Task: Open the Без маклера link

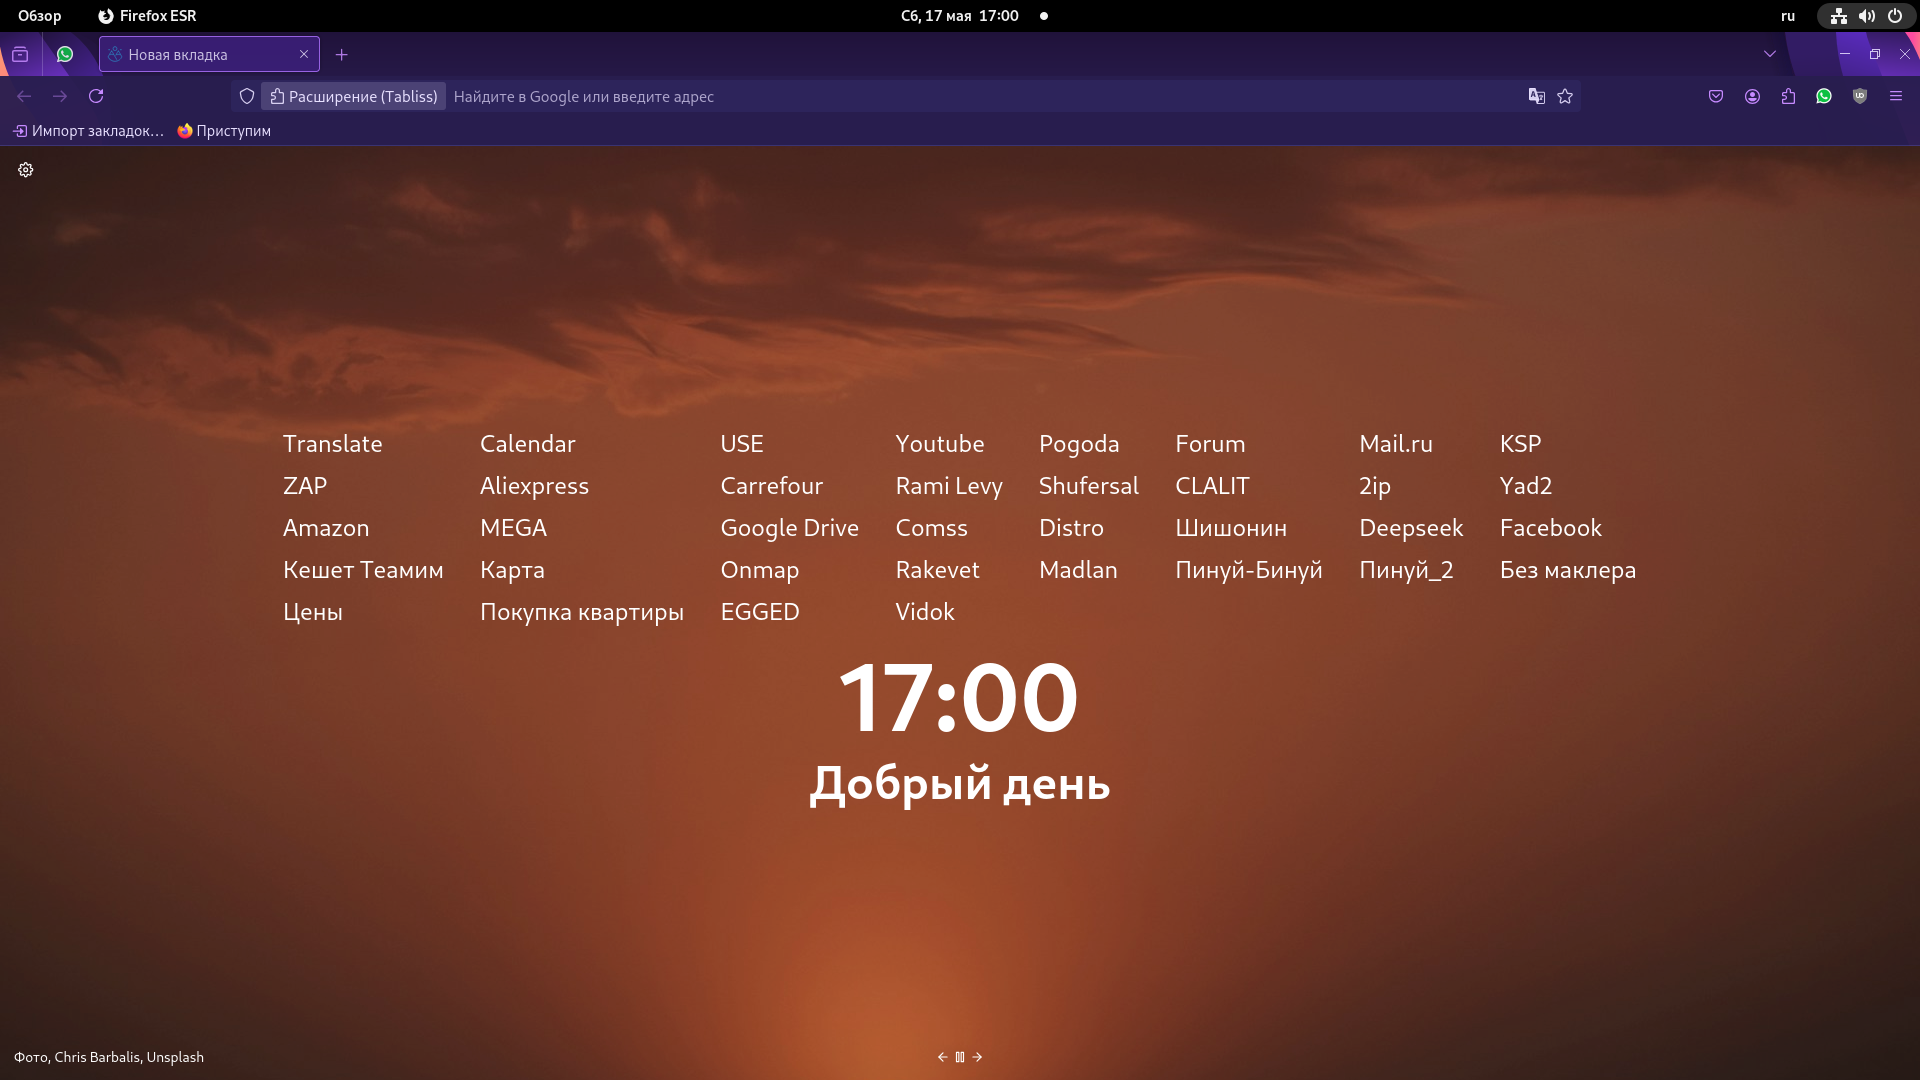Action: click(x=1568, y=570)
